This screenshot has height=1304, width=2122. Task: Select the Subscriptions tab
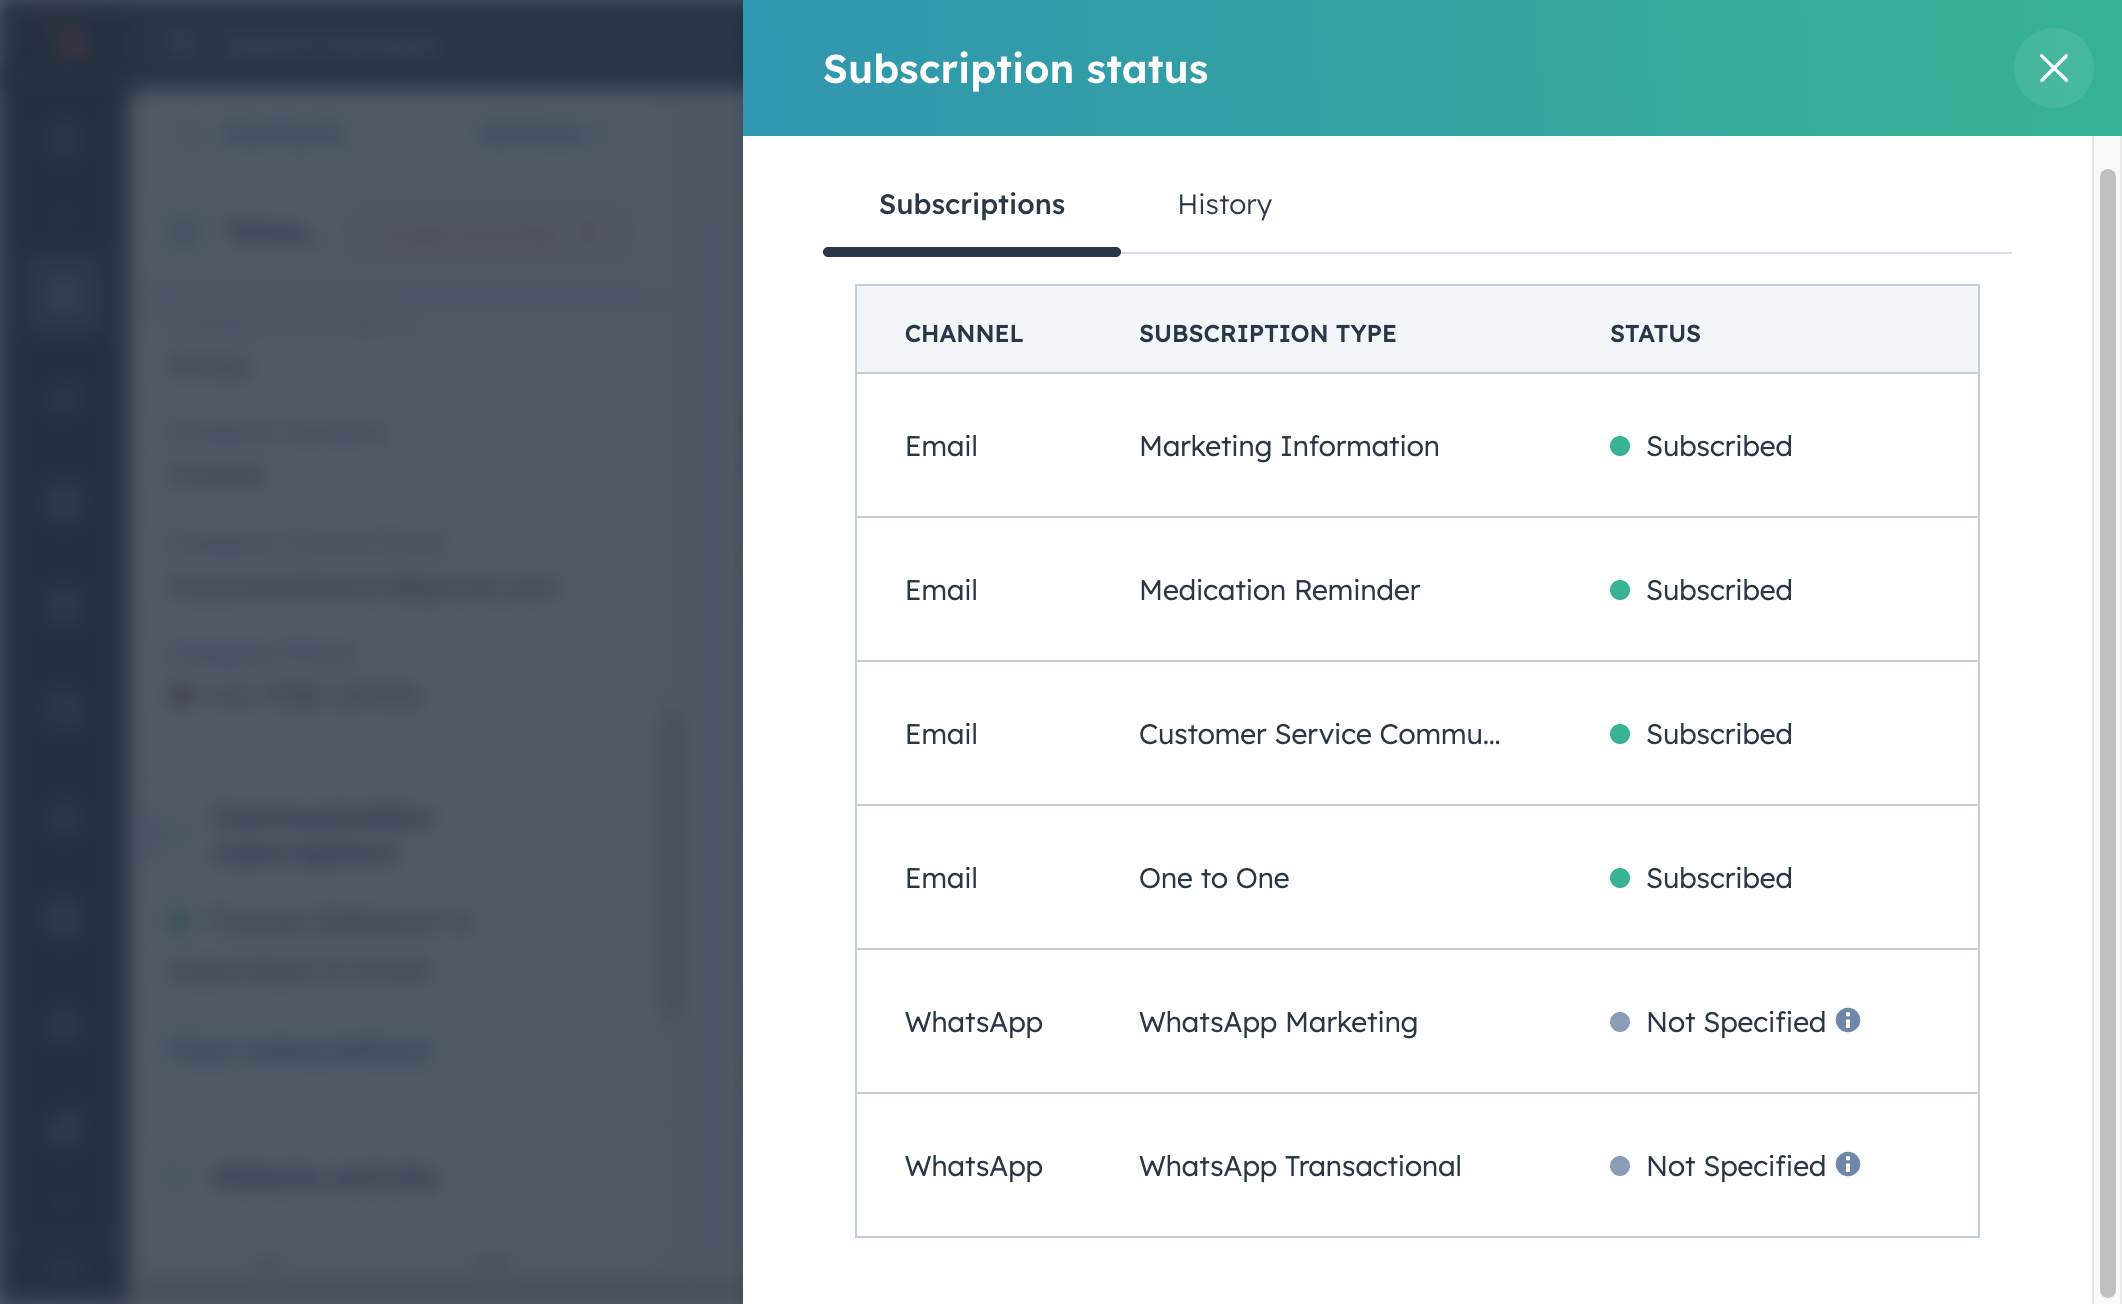(972, 204)
